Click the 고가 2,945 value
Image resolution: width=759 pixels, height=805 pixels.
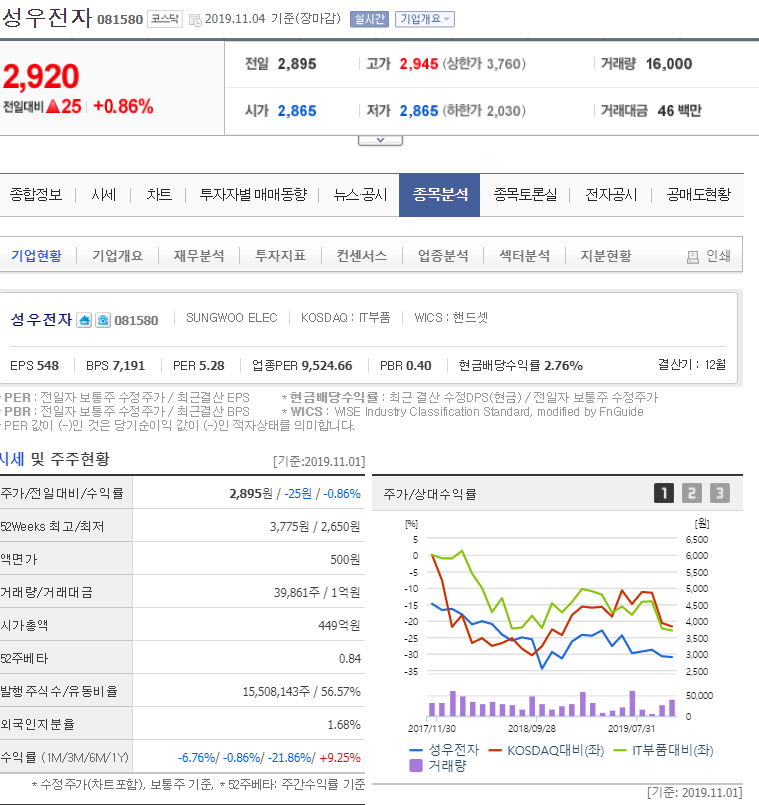pos(419,64)
